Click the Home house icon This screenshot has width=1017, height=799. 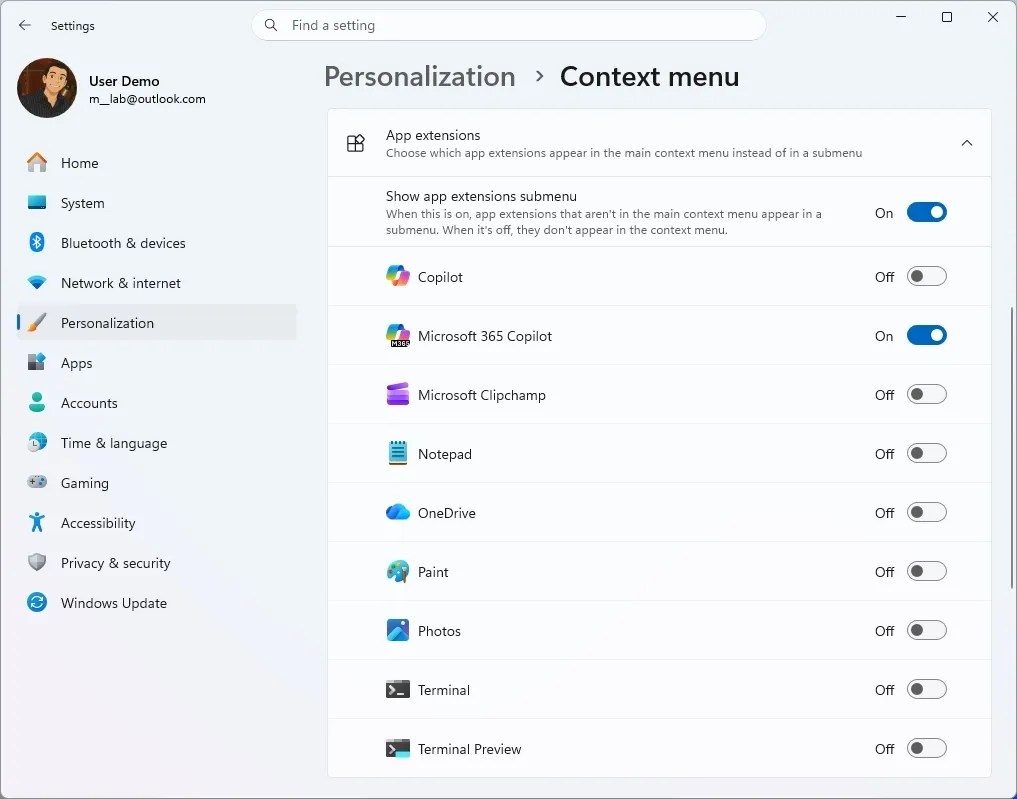pyautogui.click(x=37, y=163)
